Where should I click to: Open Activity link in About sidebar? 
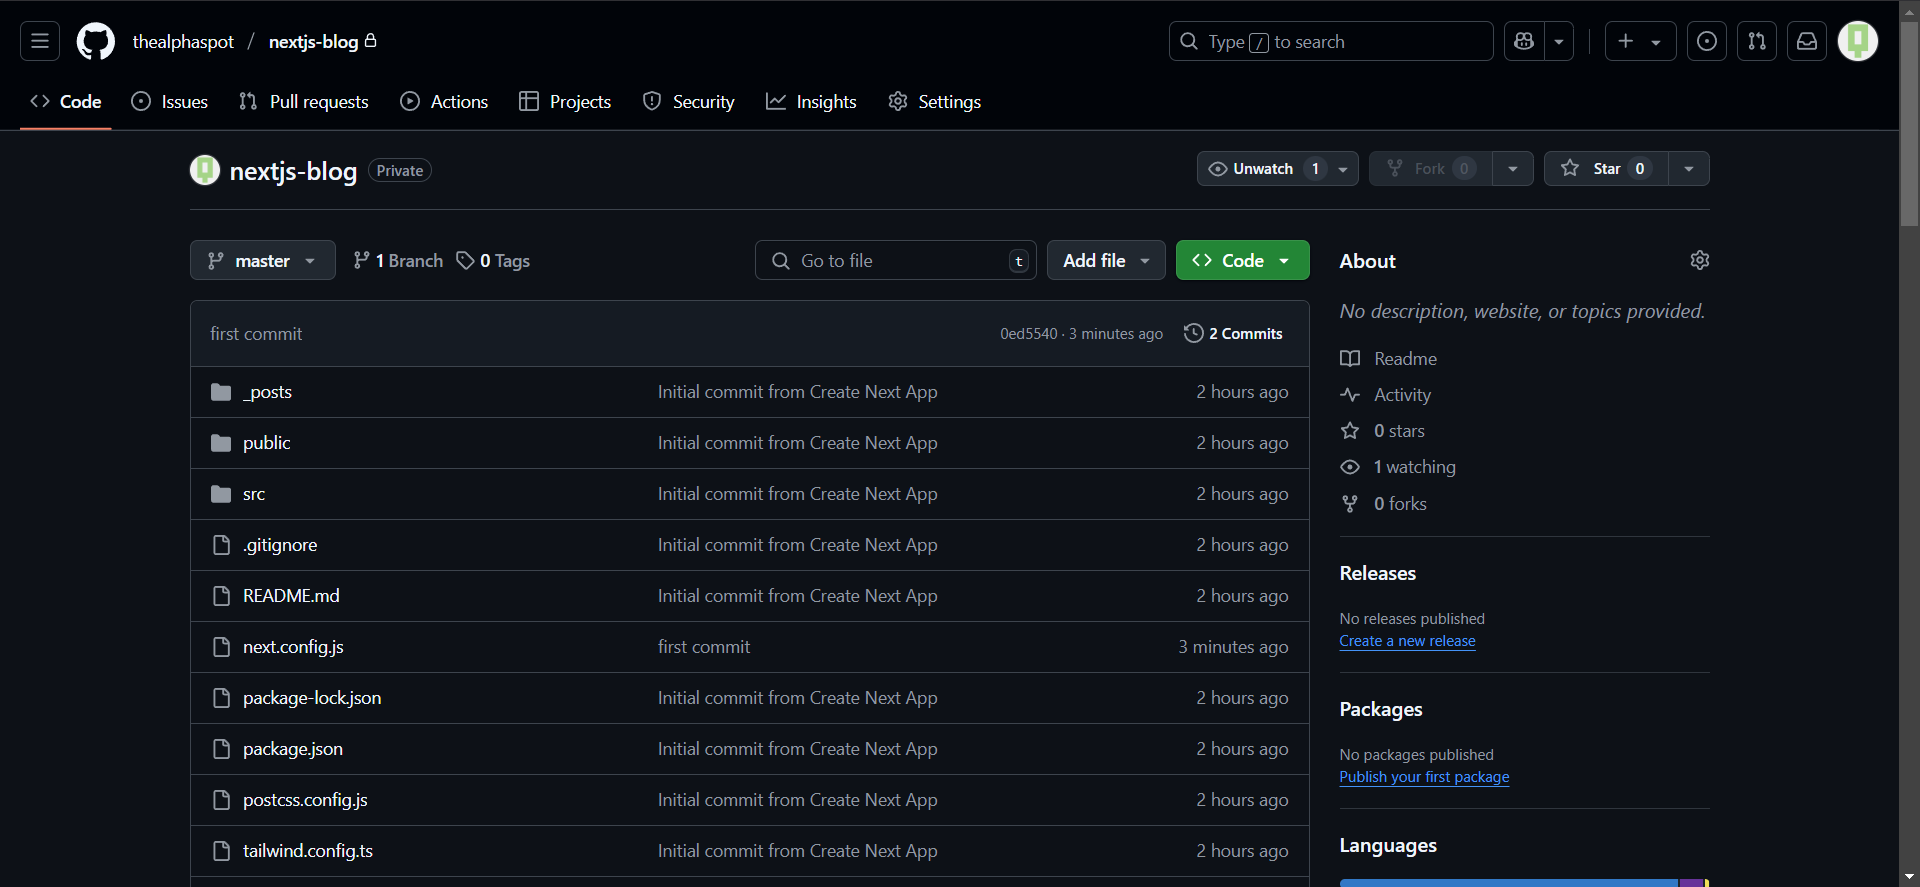coord(1385,395)
